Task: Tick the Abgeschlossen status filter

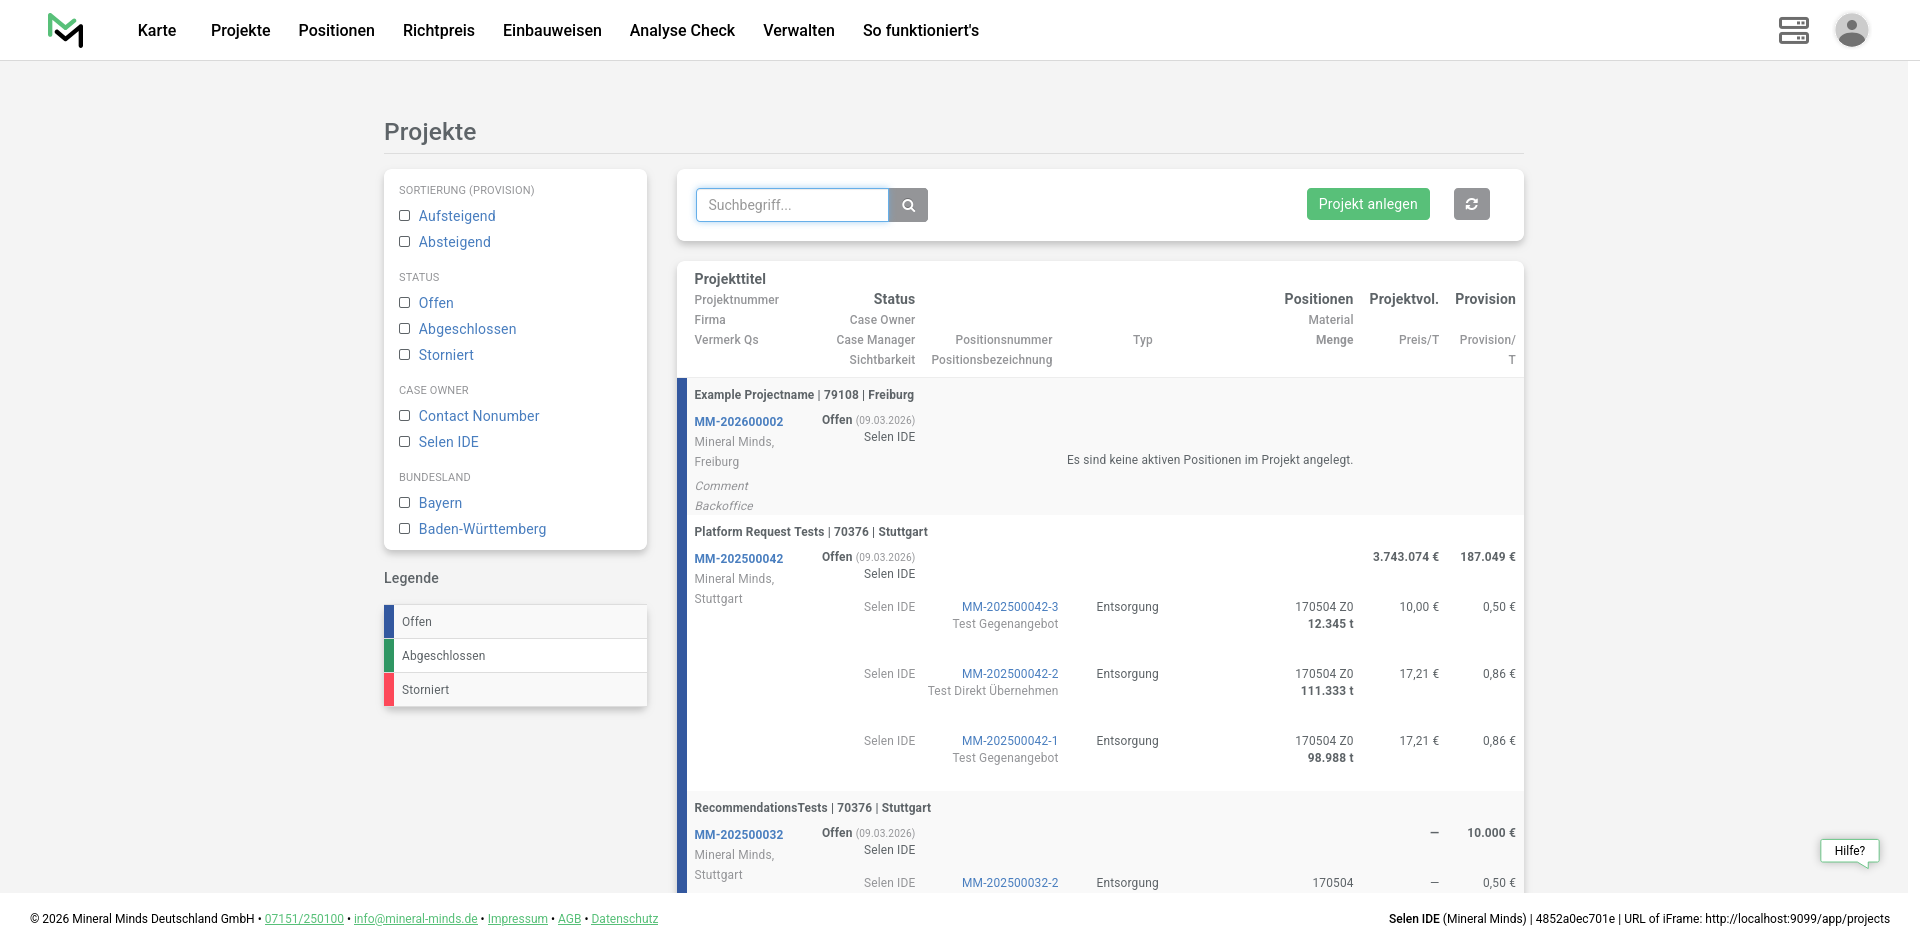Action: pos(405,329)
